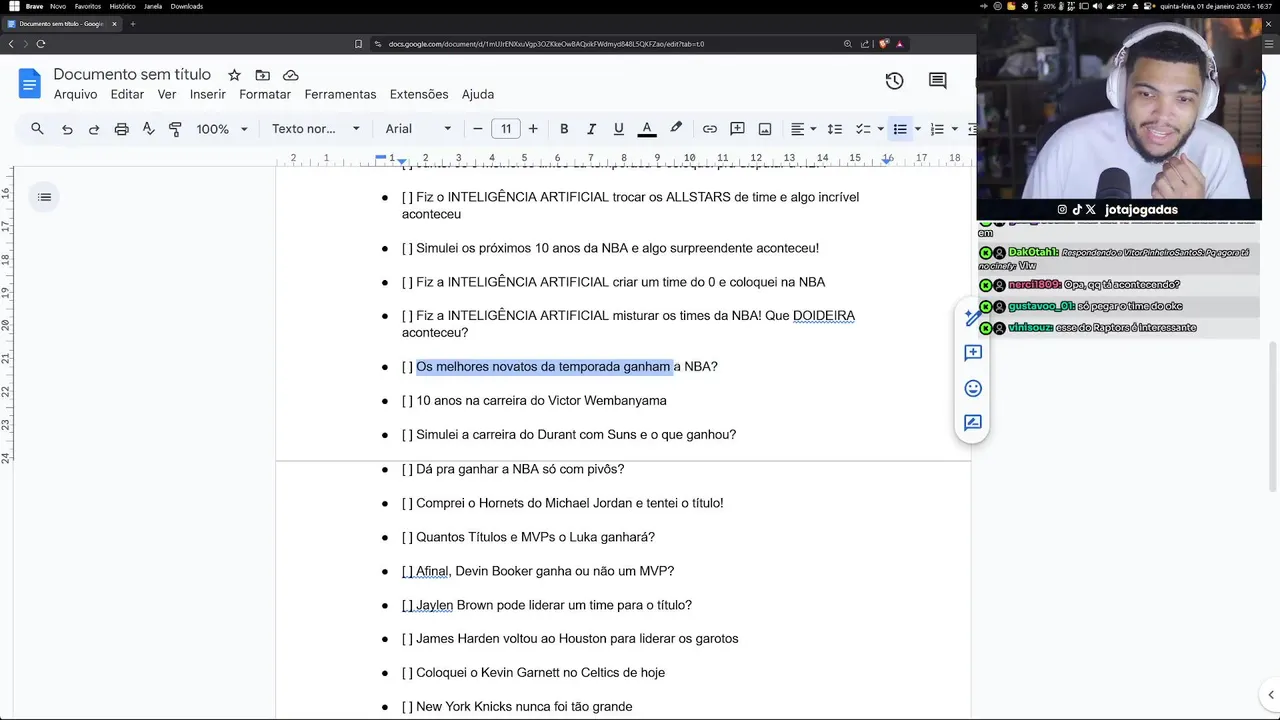Star the document with the star icon
Image resolution: width=1280 pixels, height=720 pixels.
tap(234, 75)
